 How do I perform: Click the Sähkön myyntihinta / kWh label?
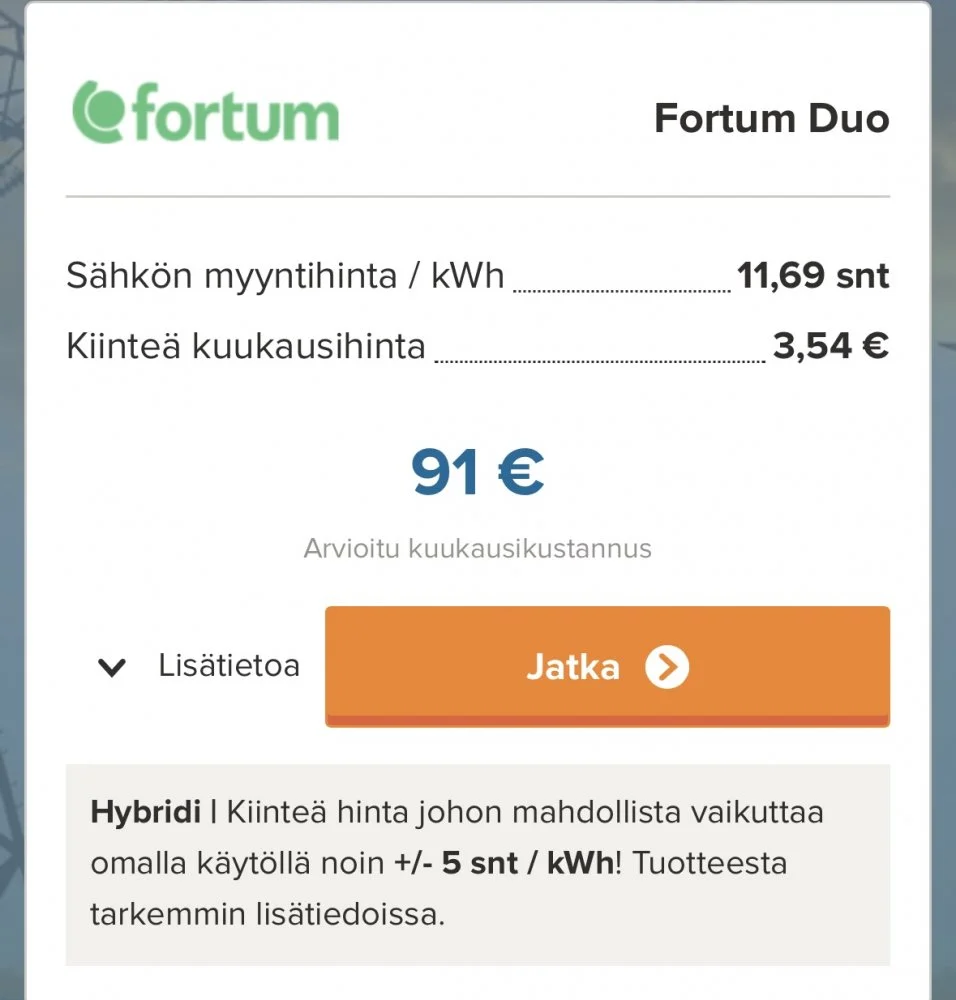pos(285,276)
